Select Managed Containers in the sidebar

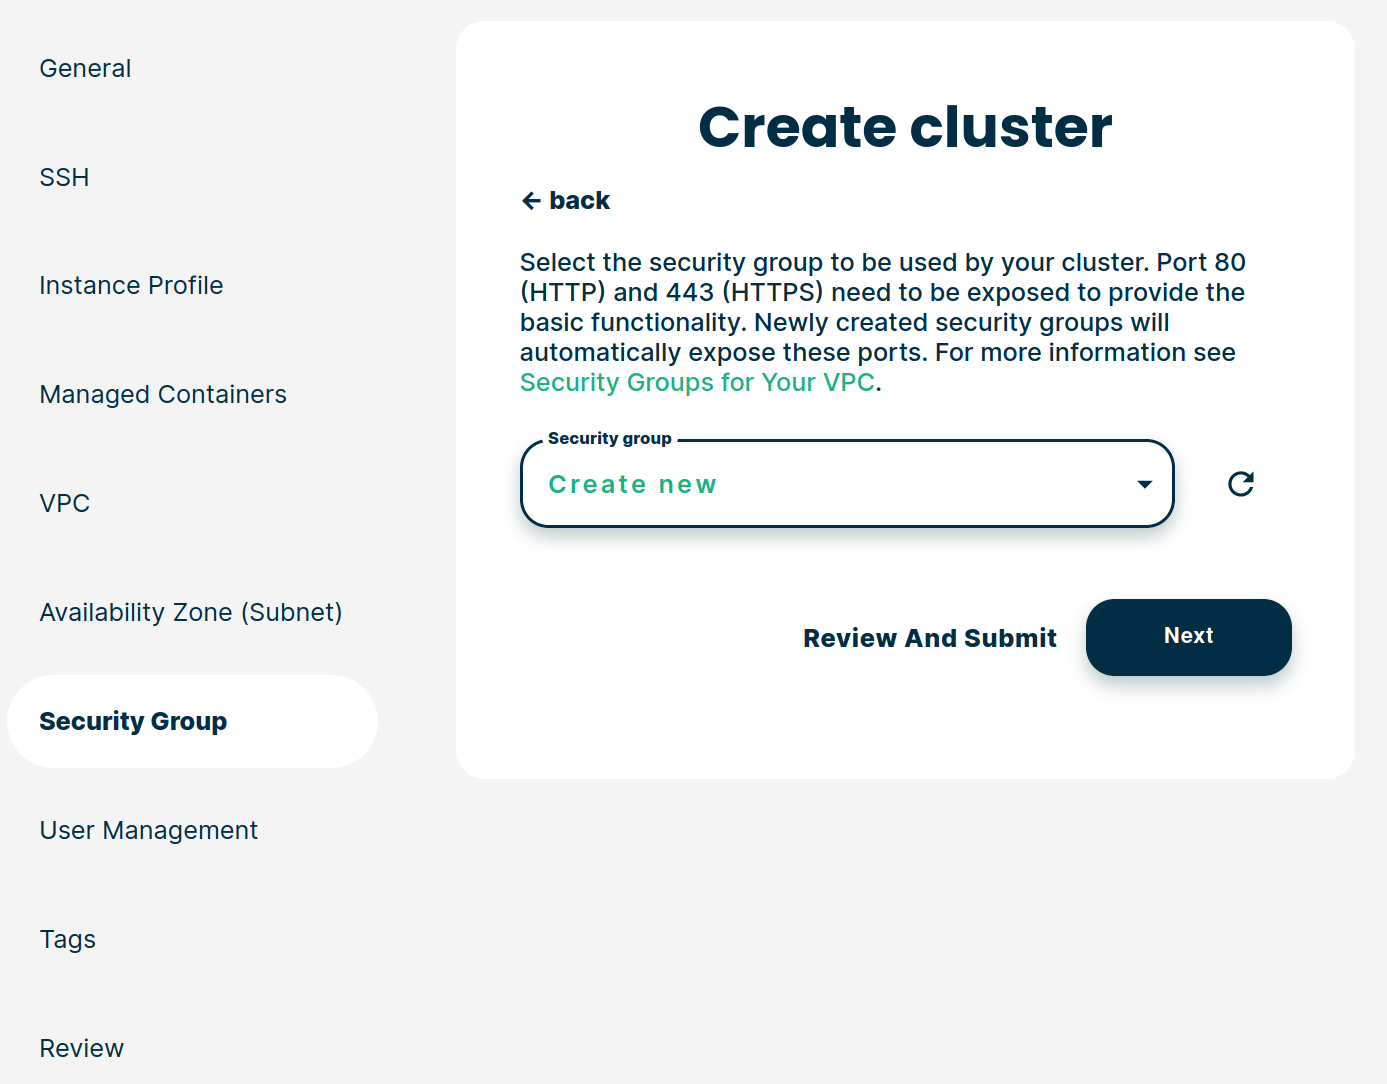163,395
